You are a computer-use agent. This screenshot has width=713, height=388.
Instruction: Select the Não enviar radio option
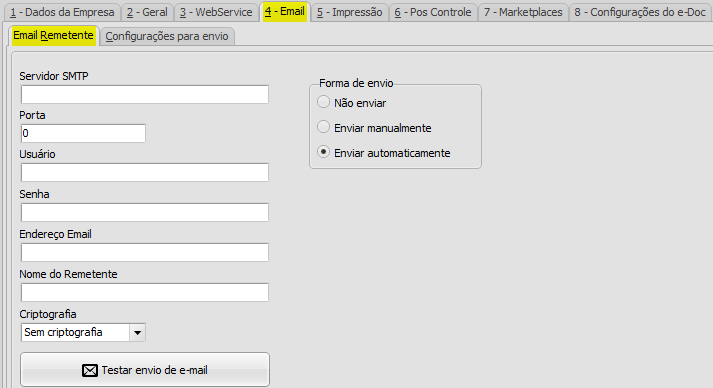click(323, 102)
